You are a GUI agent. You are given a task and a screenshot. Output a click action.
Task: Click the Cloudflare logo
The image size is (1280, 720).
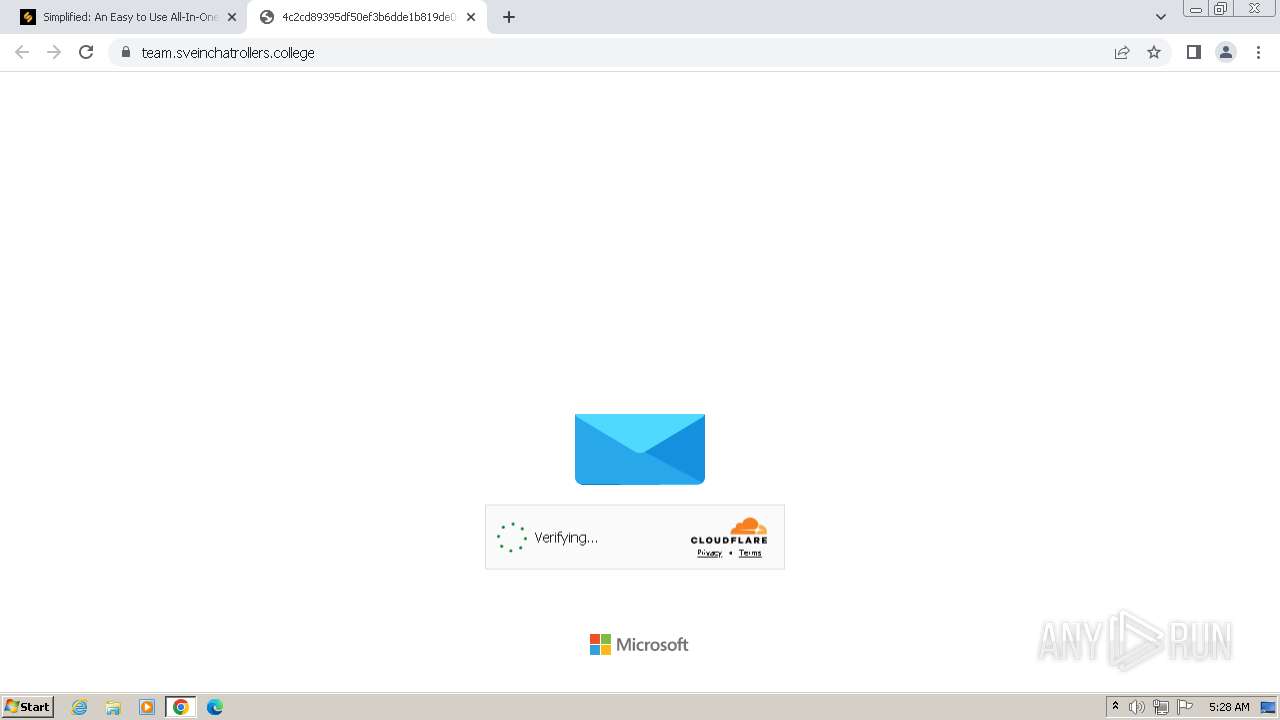click(x=729, y=531)
